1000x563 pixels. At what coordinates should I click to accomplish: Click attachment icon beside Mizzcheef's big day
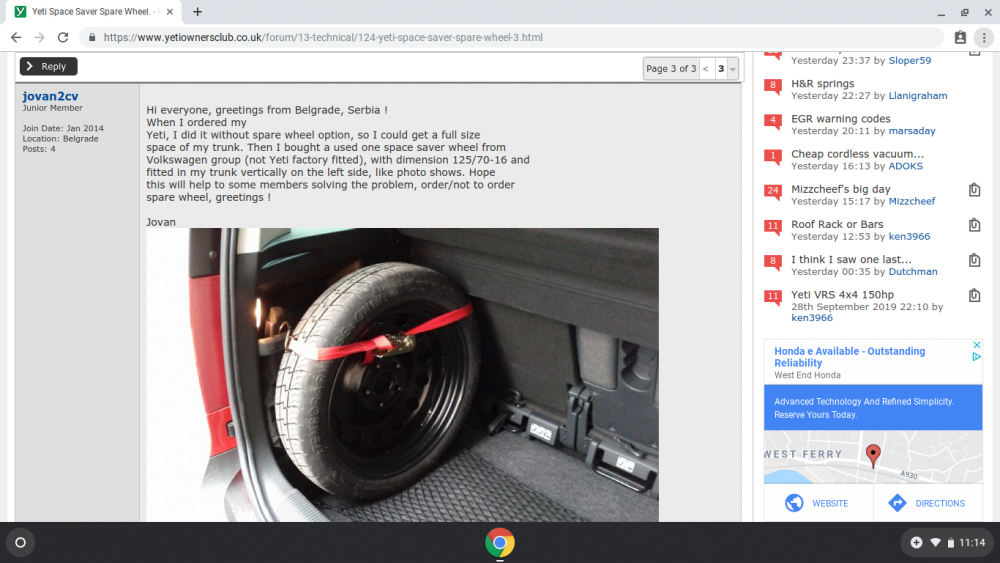point(974,189)
